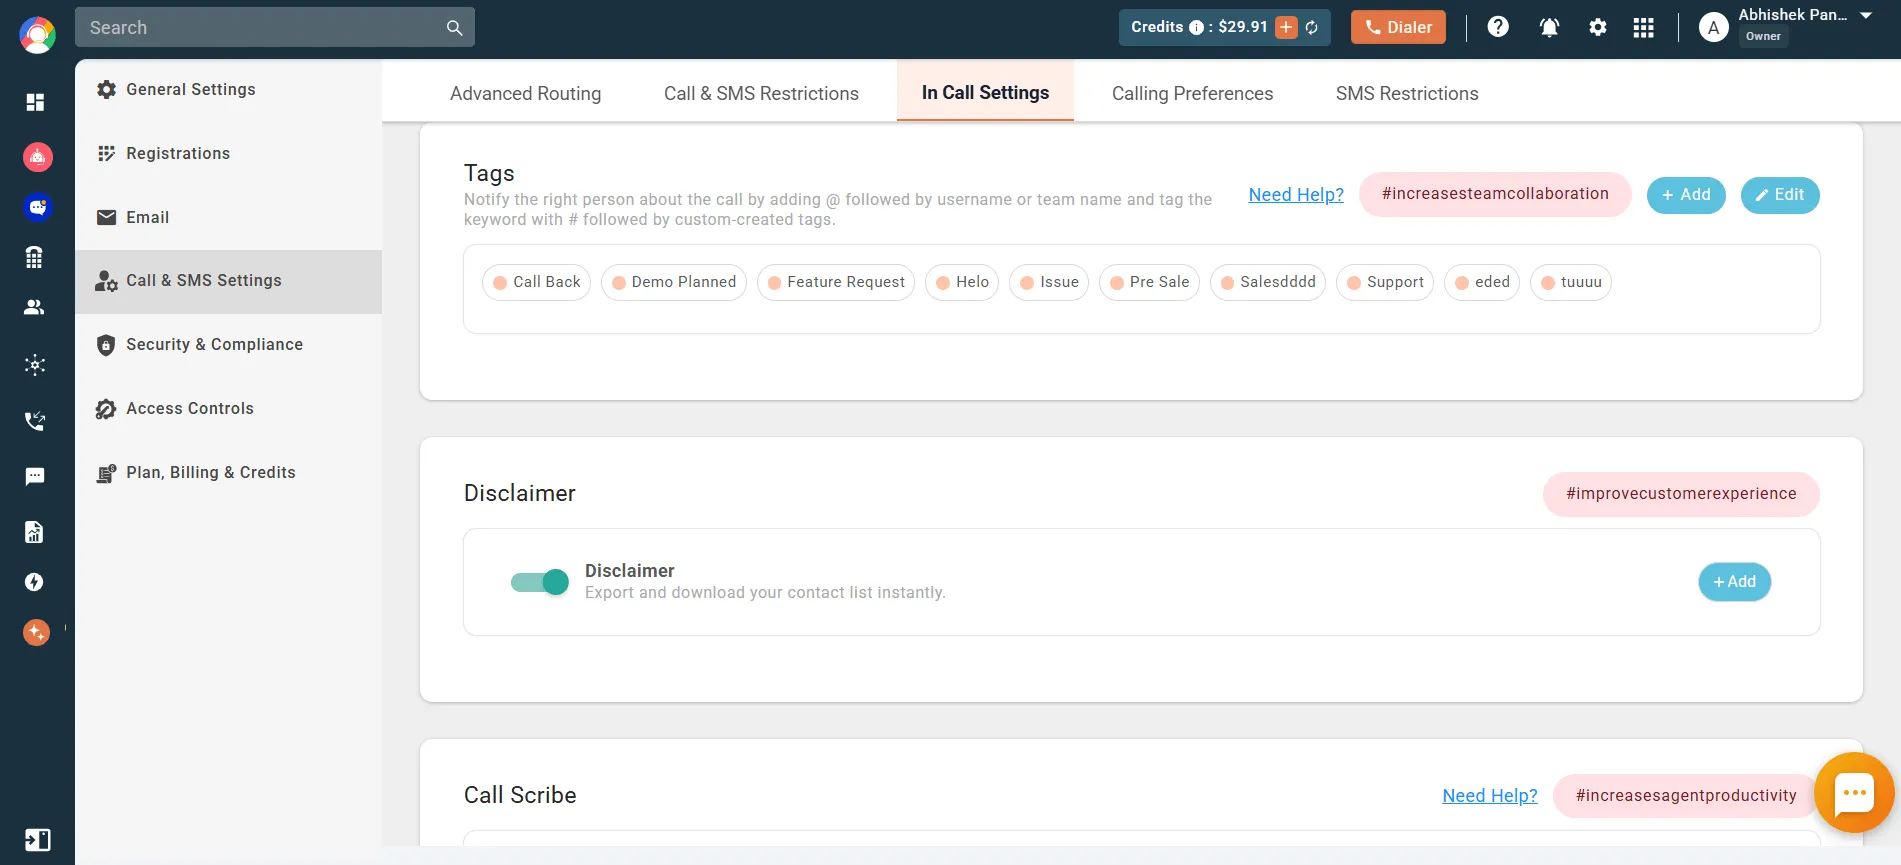Click the credits info icon

[1196, 27]
